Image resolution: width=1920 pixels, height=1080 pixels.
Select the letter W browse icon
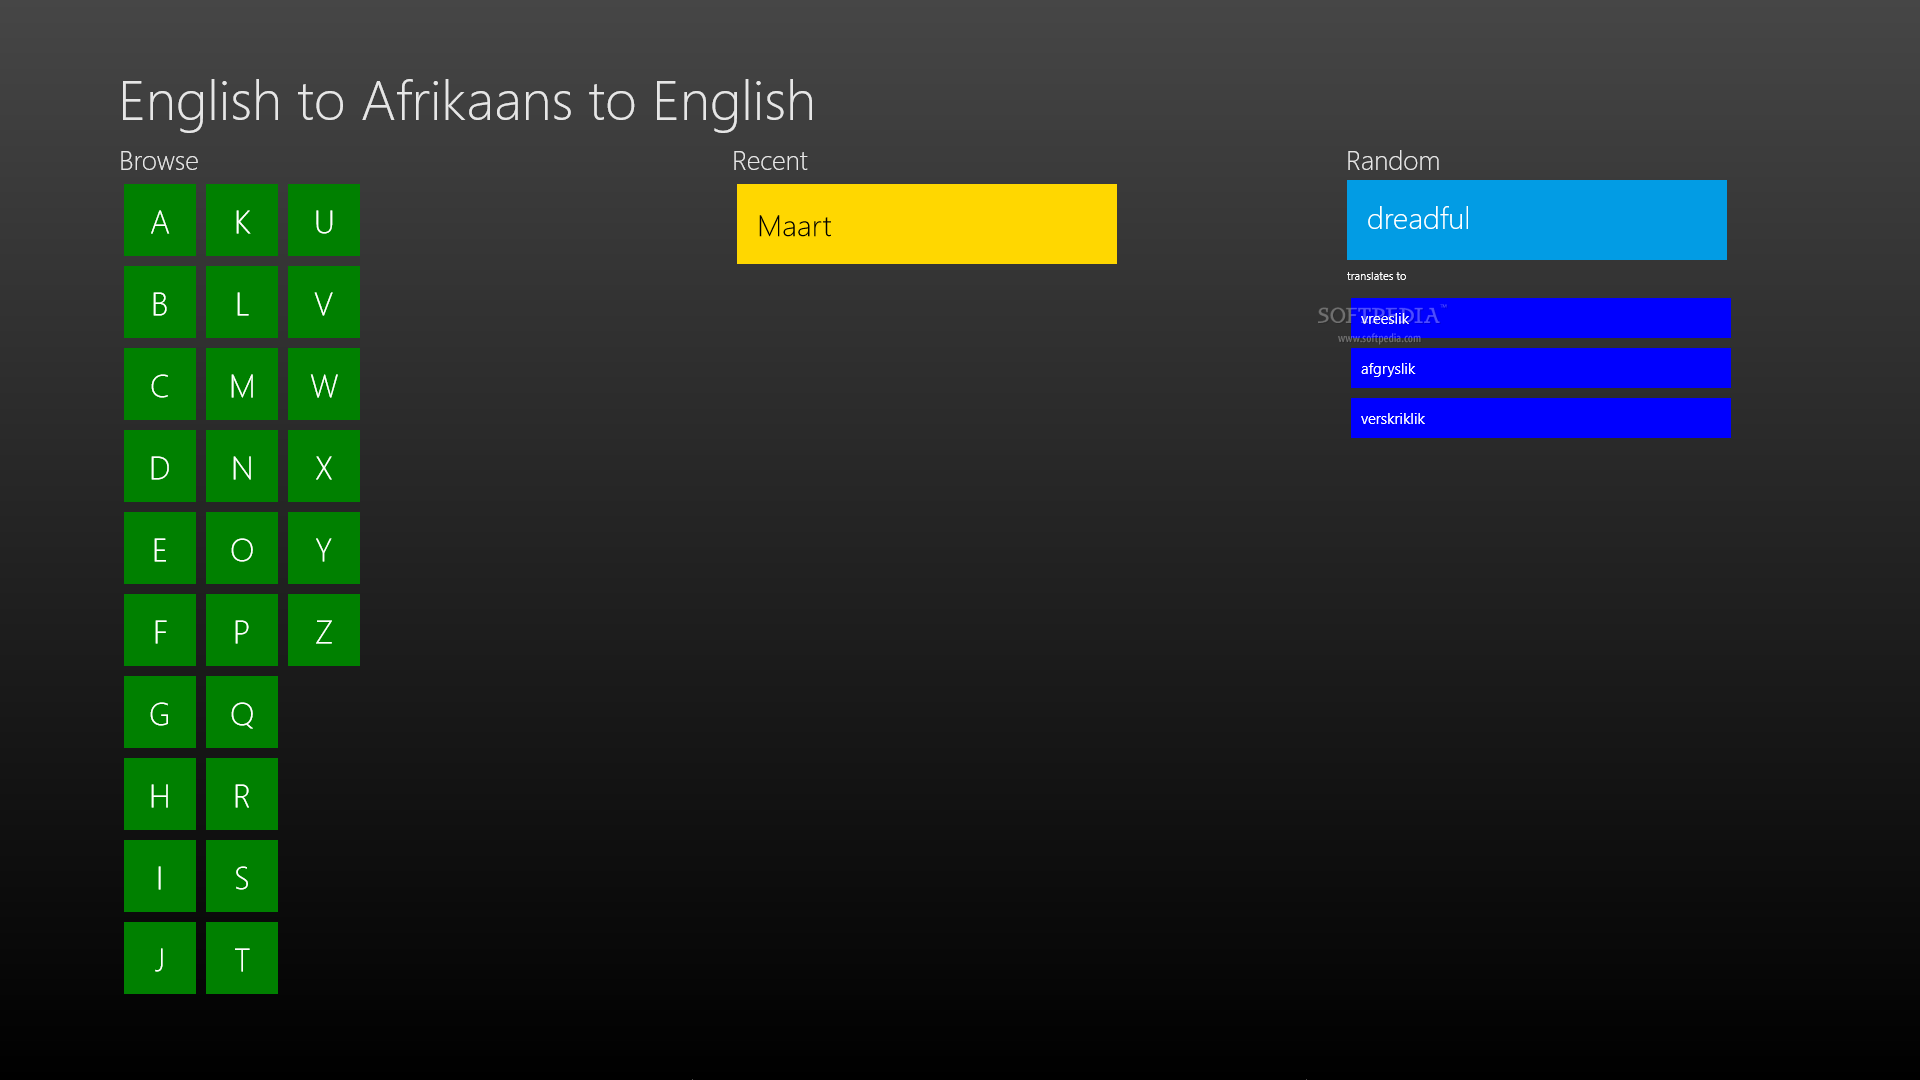pos(323,384)
